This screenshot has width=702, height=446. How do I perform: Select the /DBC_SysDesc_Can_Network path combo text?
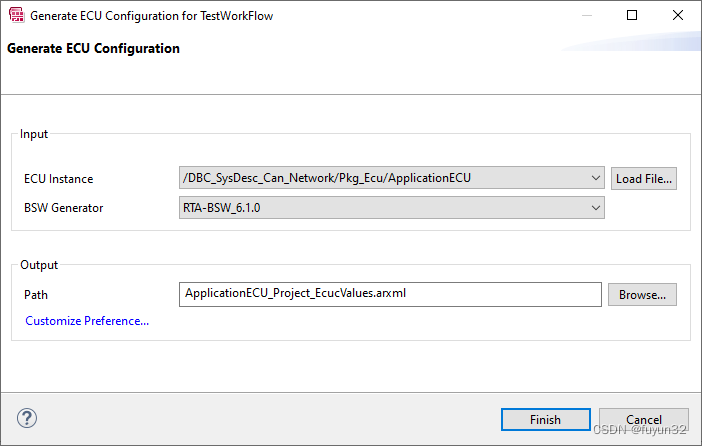327,178
